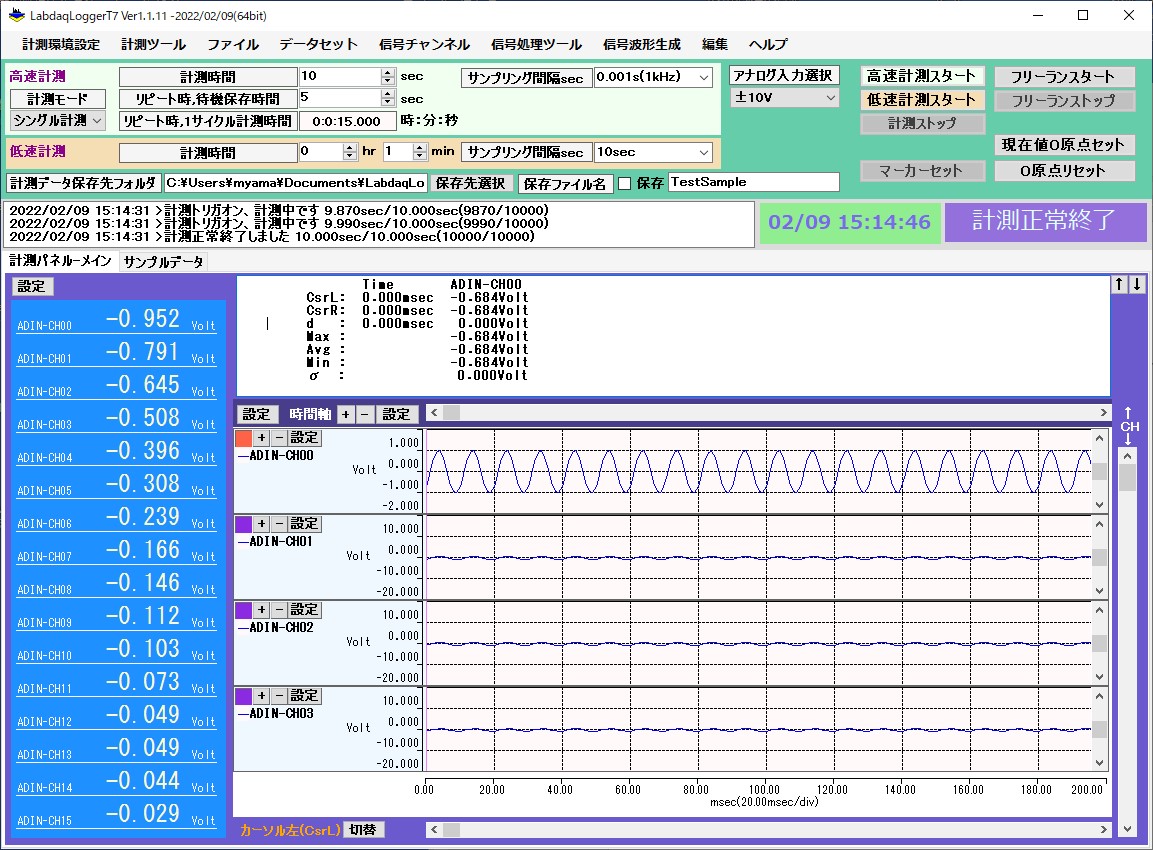Click the "+" scale icon on ADIN-CH00 graph
Image resolution: width=1153 pixels, height=850 pixels.
tap(261, 438)
